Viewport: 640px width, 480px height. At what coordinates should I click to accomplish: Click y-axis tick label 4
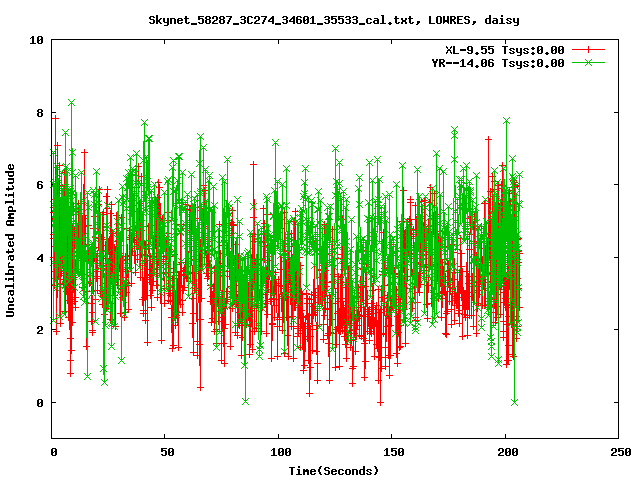click(40, 258)
